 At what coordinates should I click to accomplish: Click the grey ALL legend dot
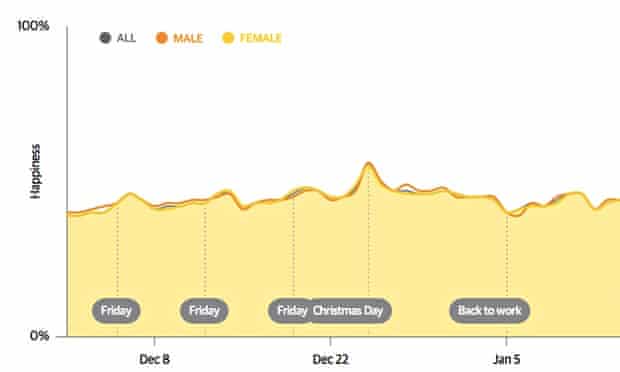(x=105, y=38)
